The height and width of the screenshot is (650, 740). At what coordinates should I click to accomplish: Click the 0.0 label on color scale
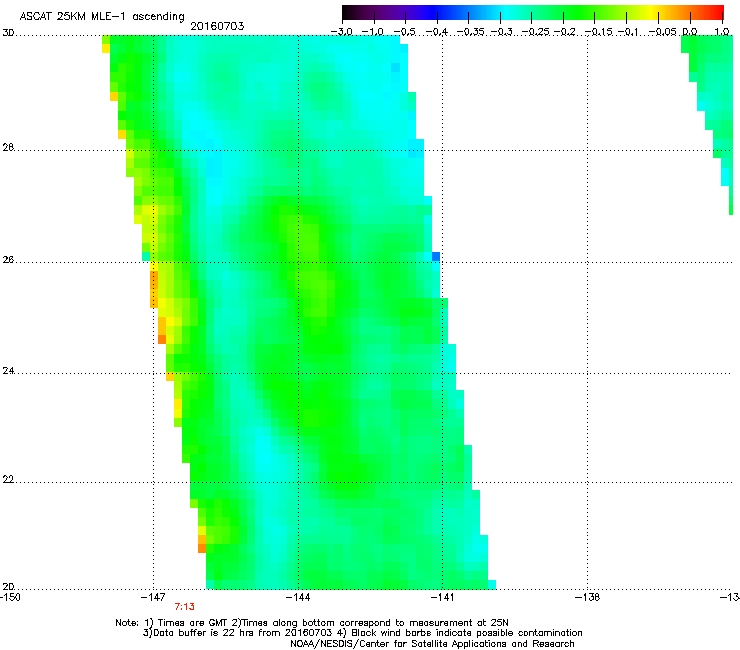pos(690,32)
